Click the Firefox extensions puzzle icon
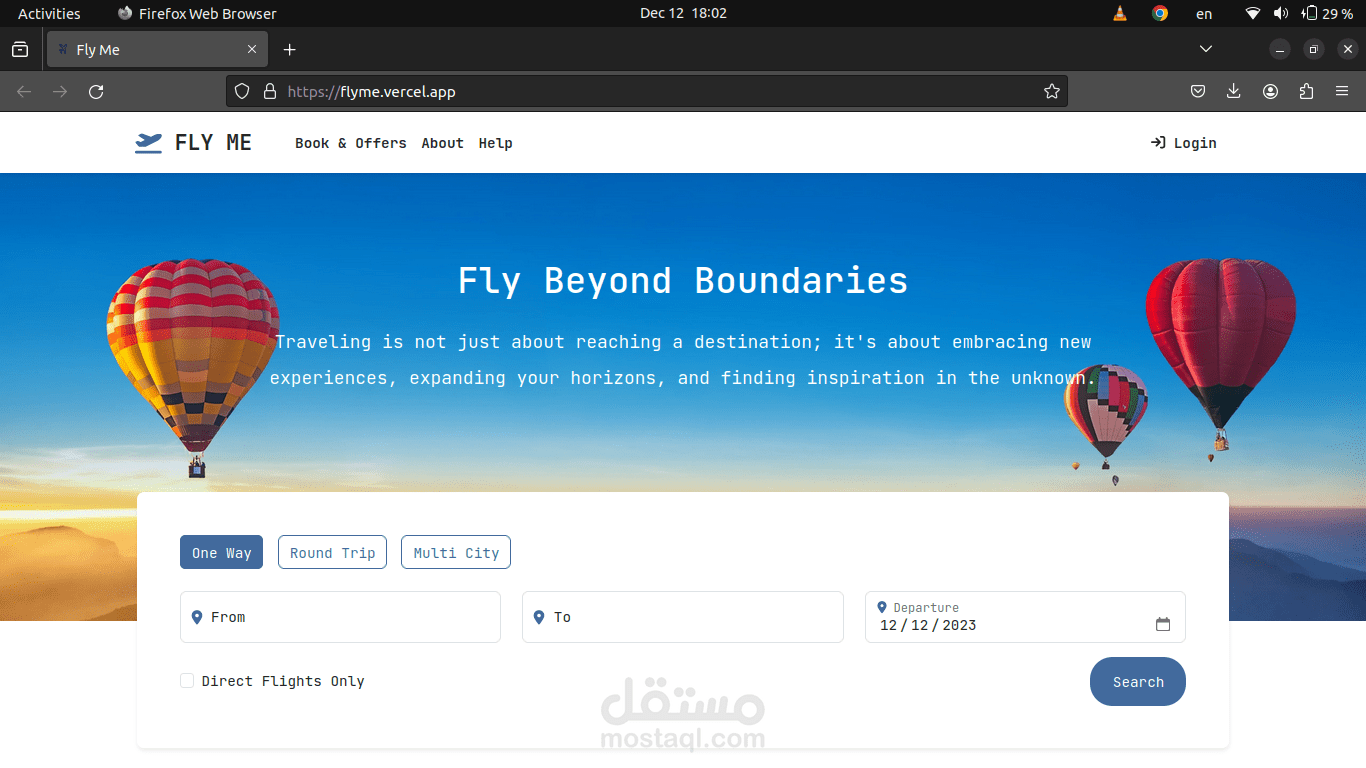The height and width of the screenshot is (768, 1366). 1306,91
